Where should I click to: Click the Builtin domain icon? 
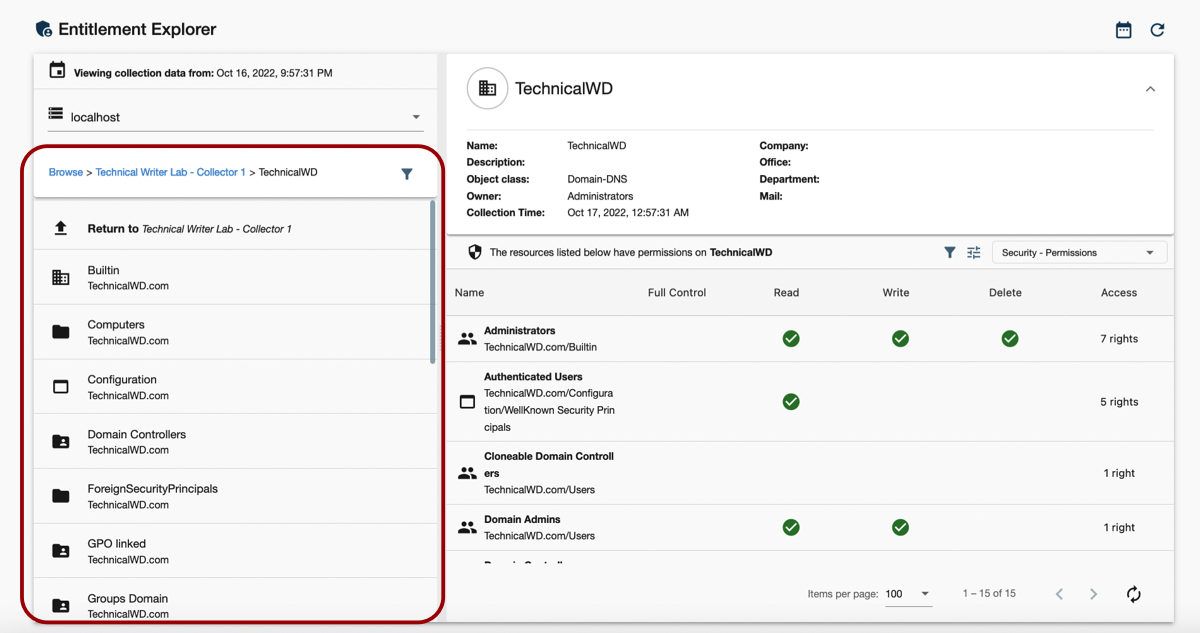click(61, 278)
